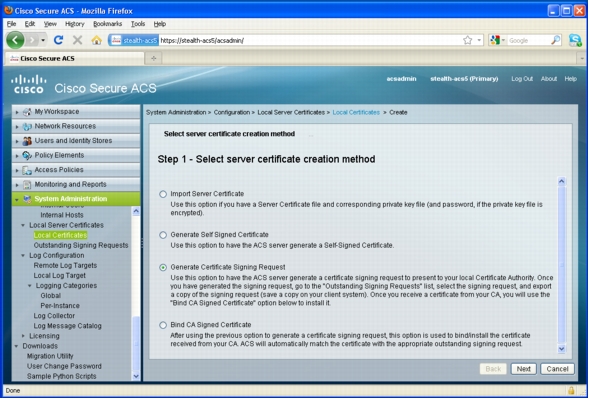
Task: Click the content pane scroll up arrow
Action: [x=561, y=181]
